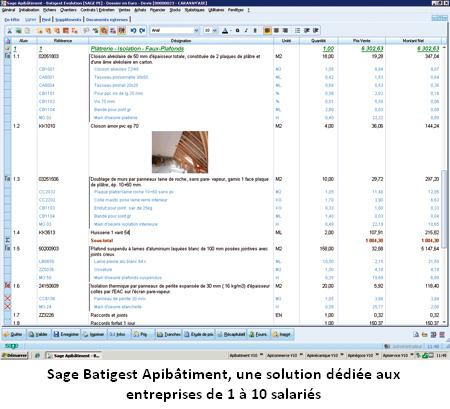Toggle italic text formatting

pos(246,31)
